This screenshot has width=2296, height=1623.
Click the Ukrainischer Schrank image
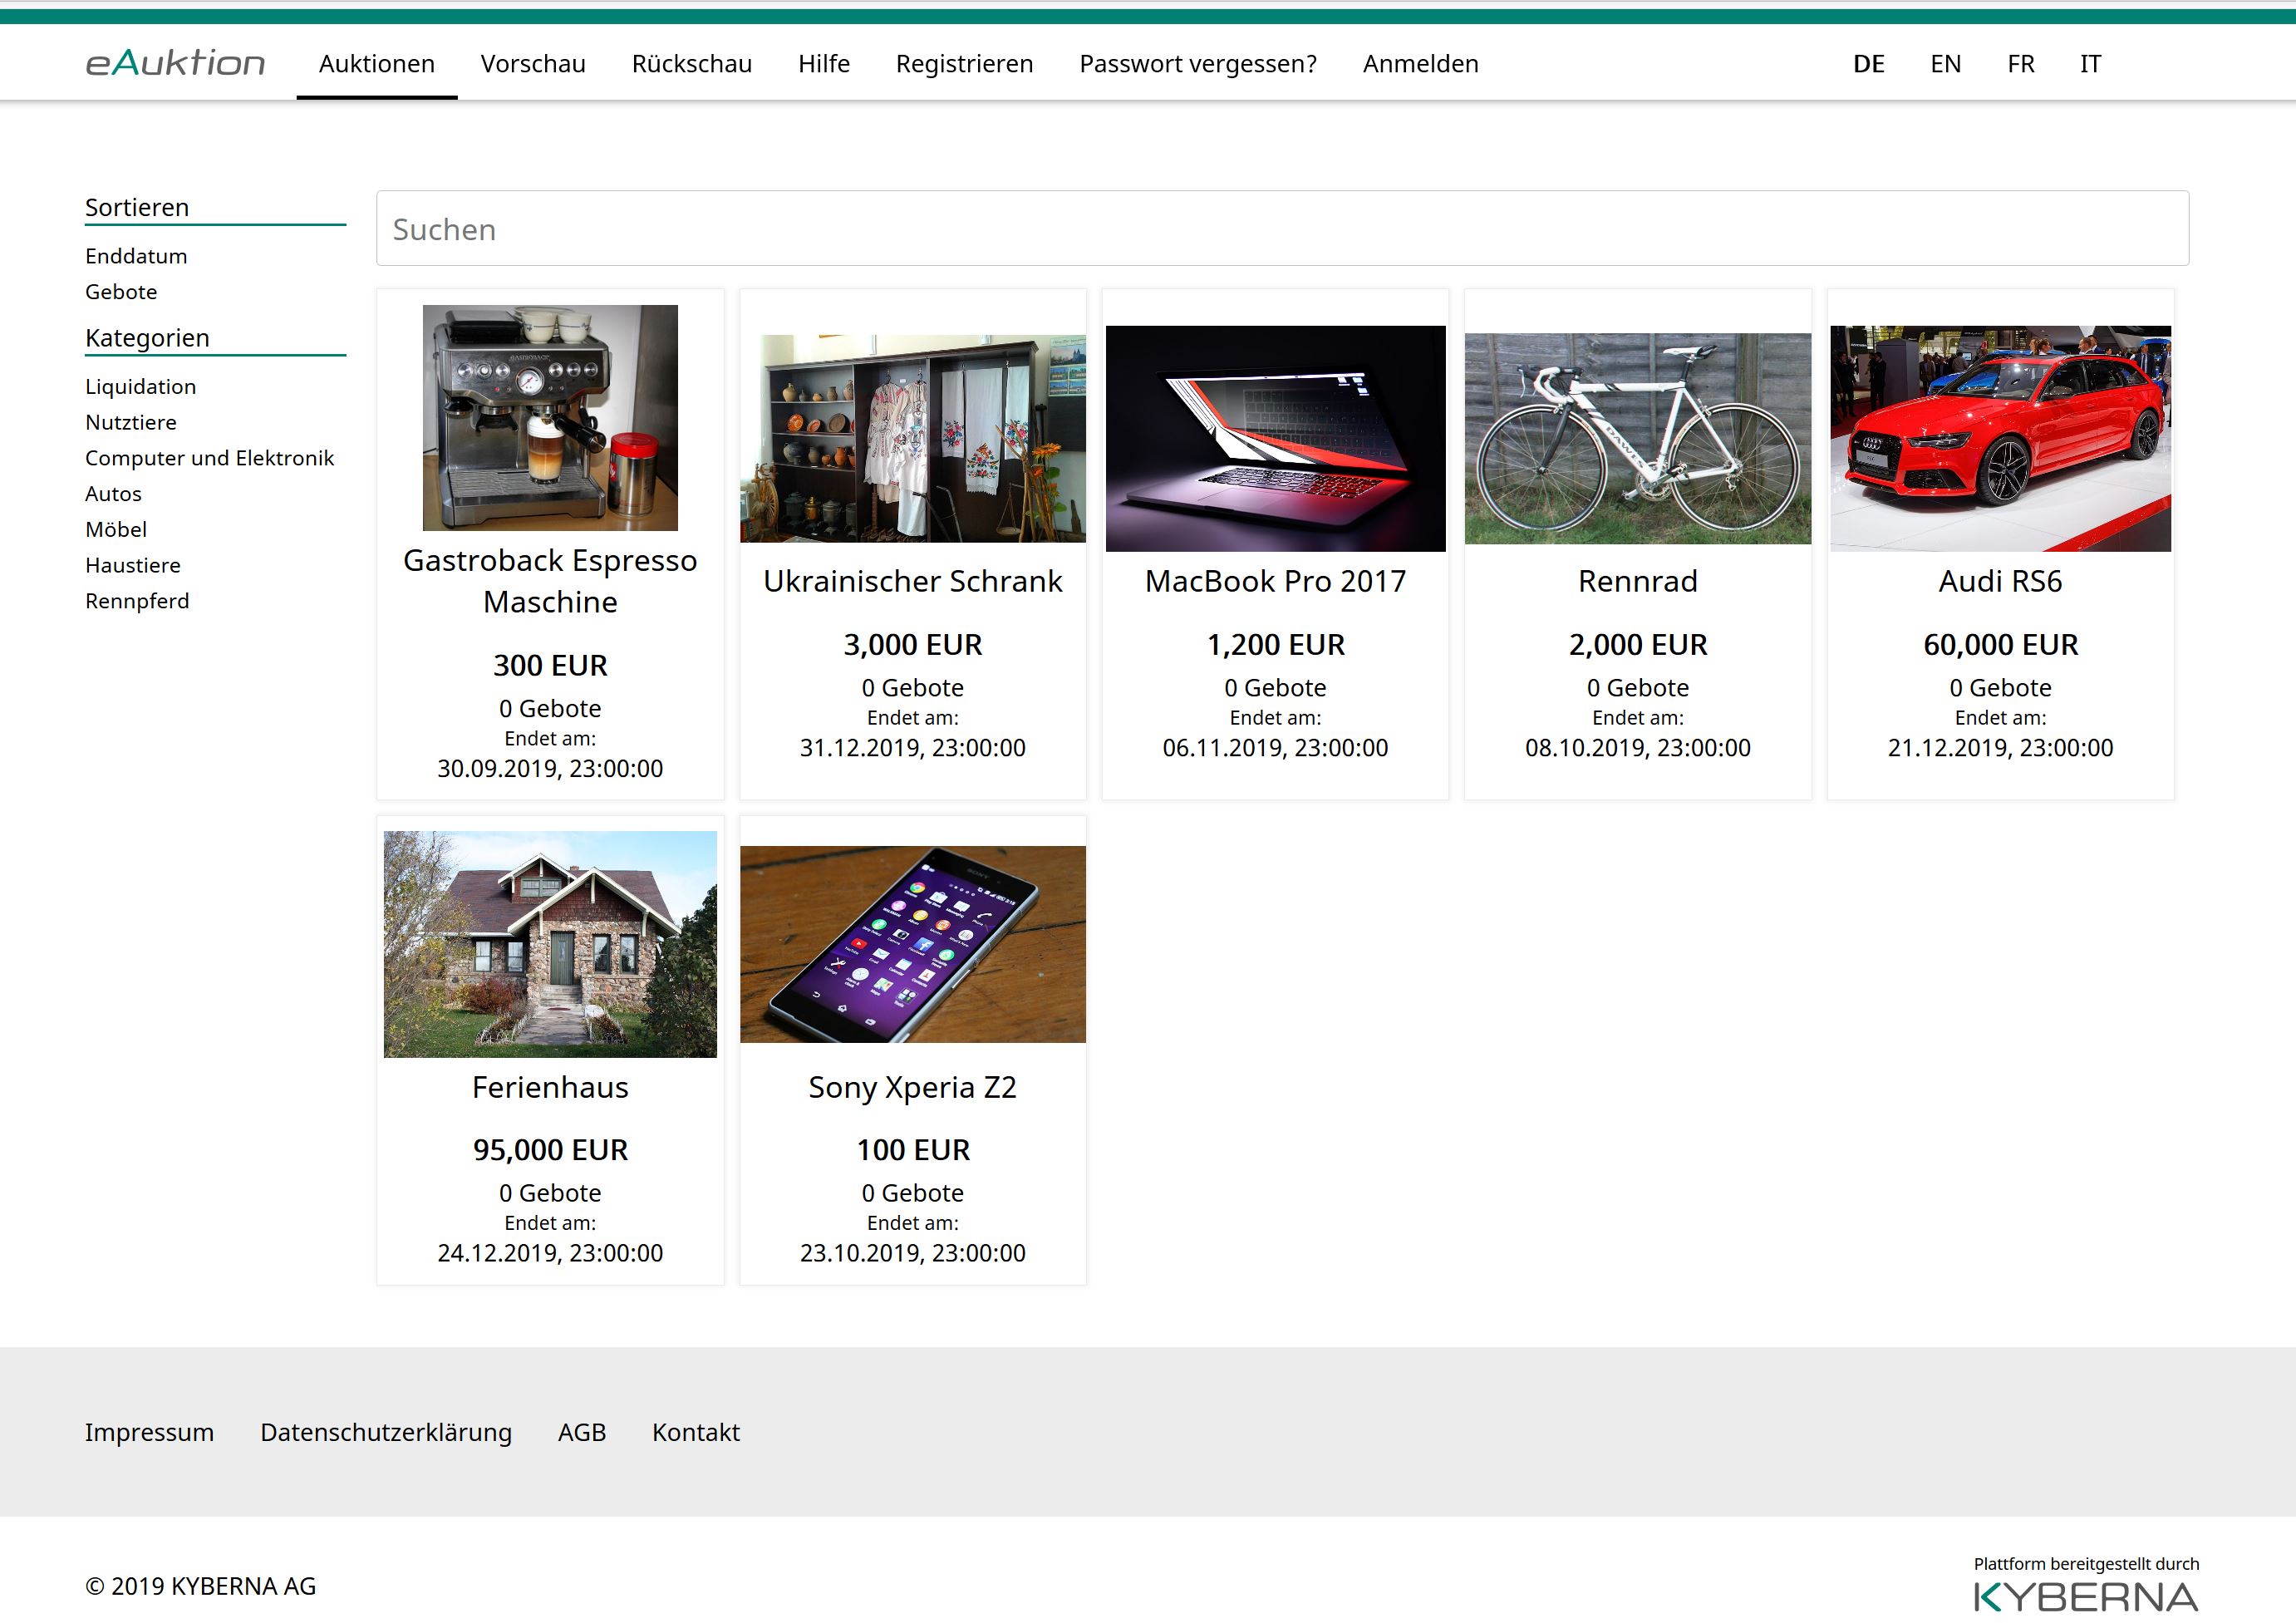tap(912, 438)
